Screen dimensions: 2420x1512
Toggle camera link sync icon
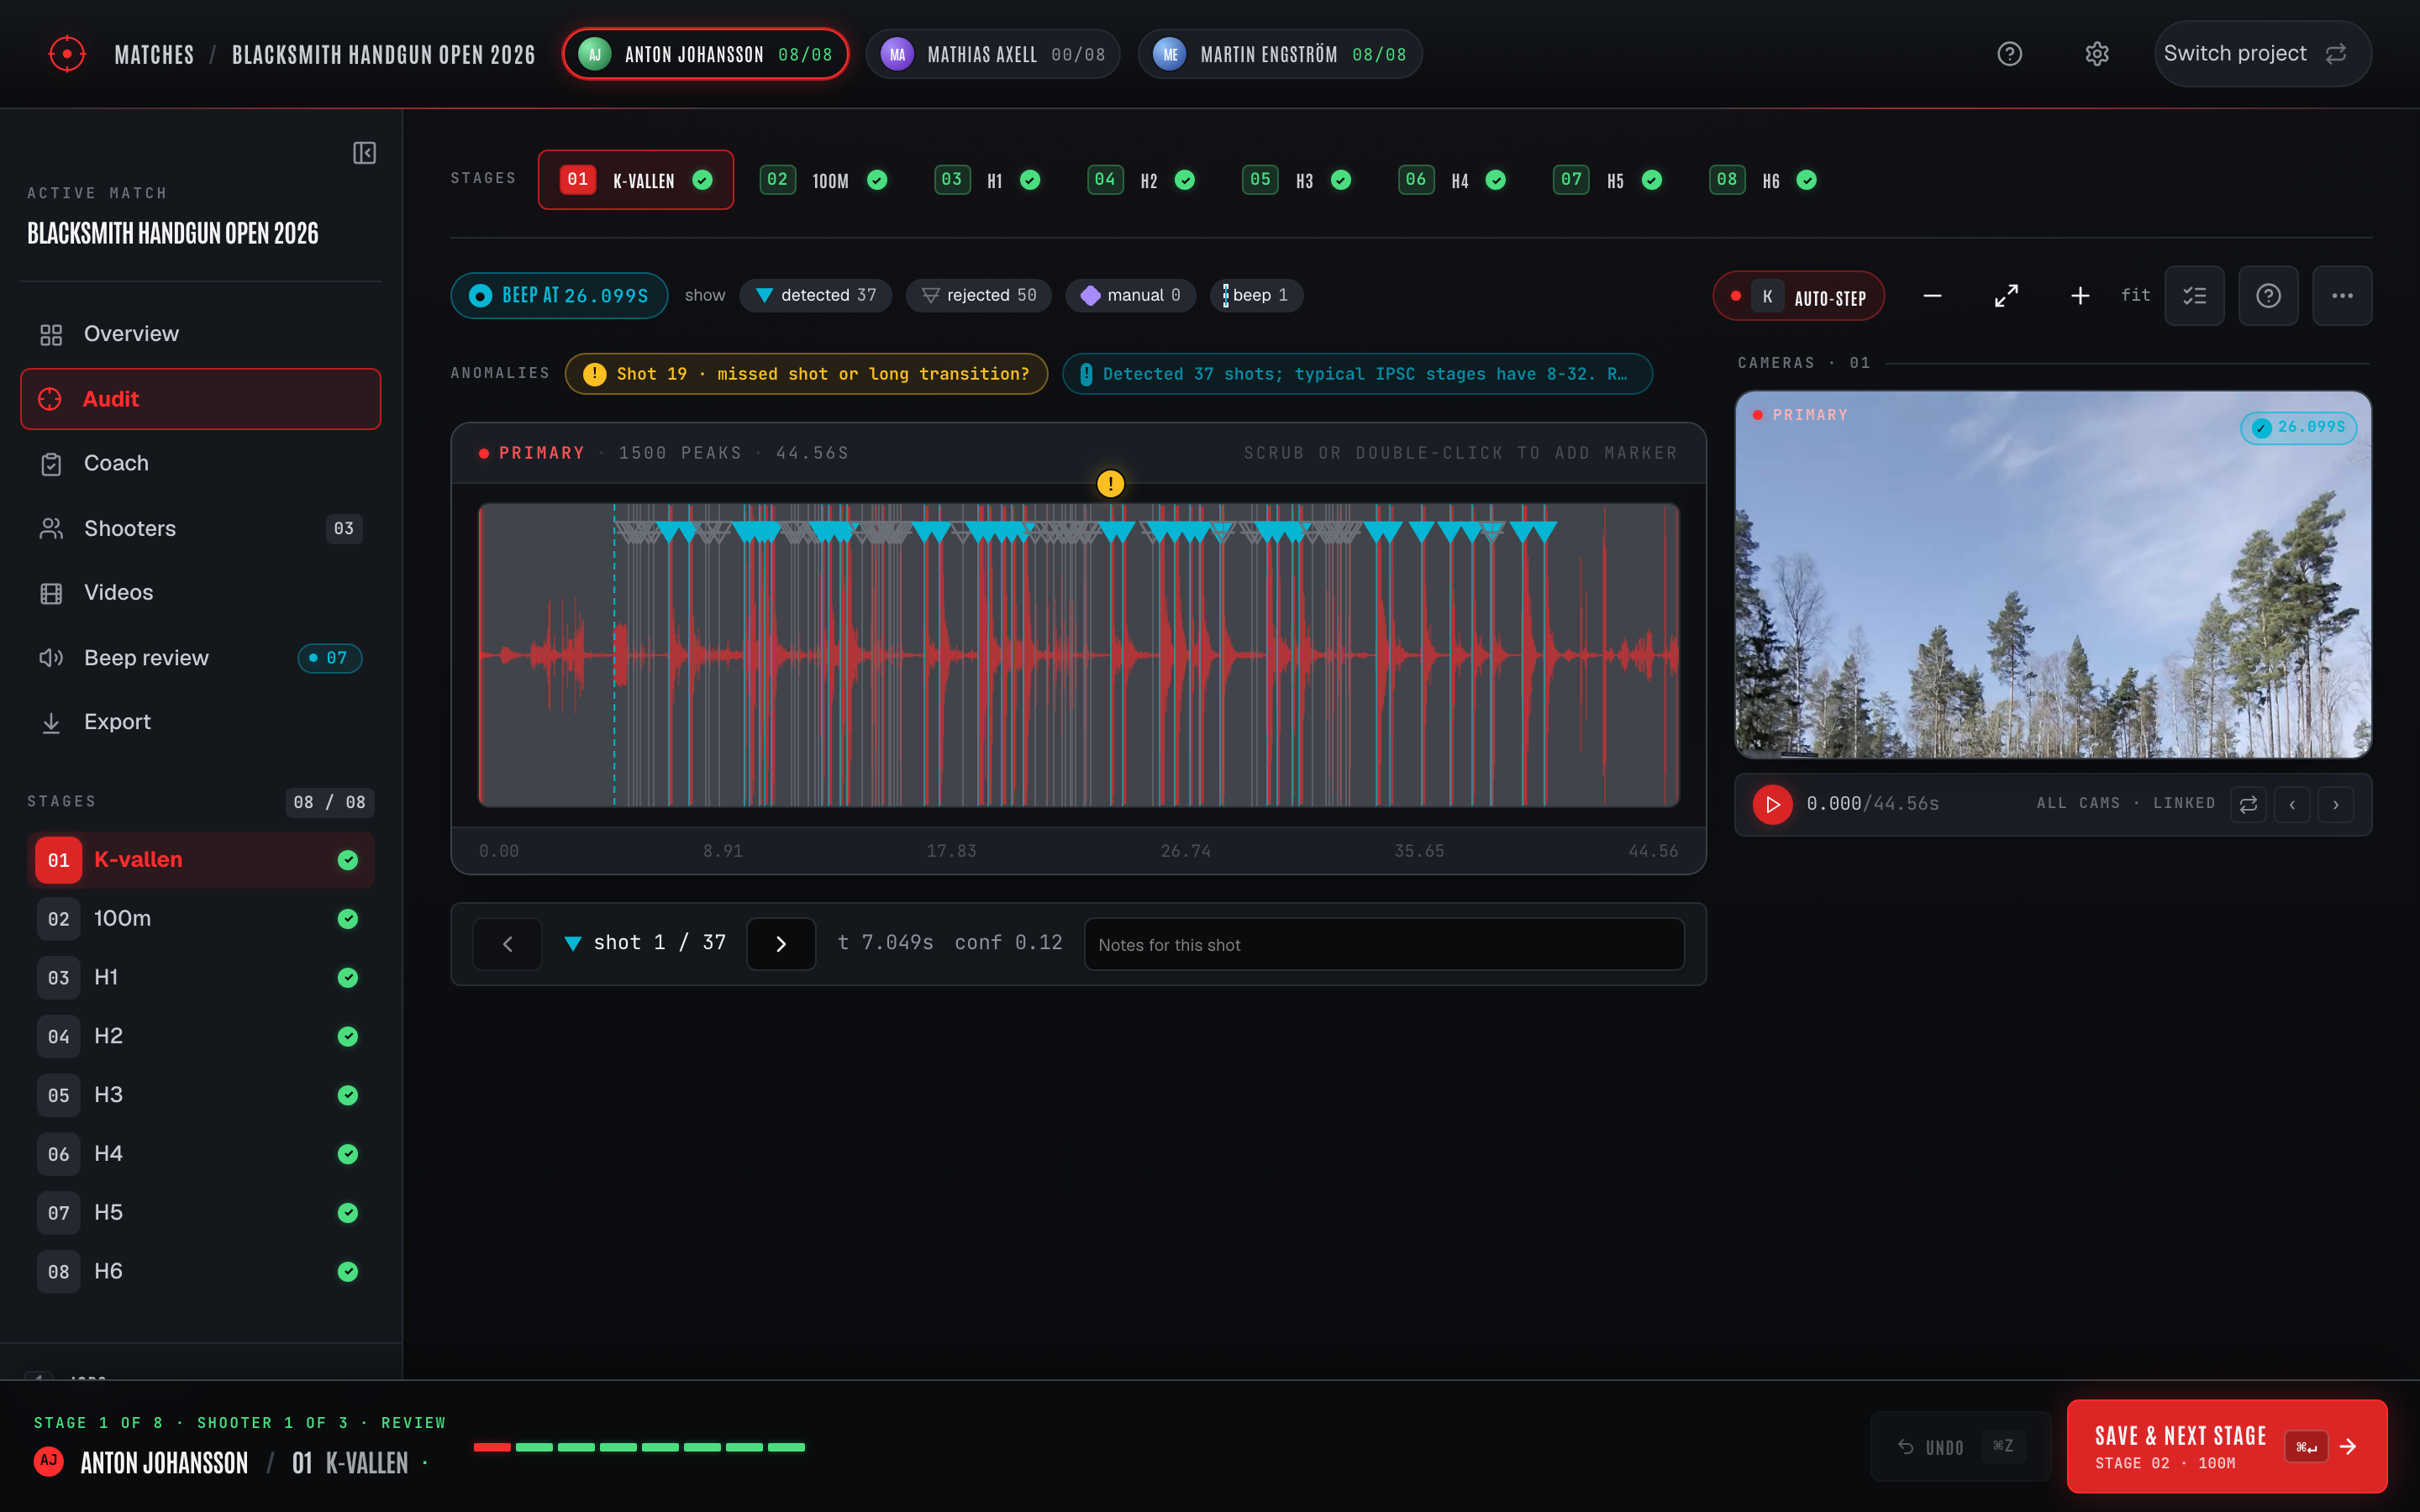click(2248, 804)
